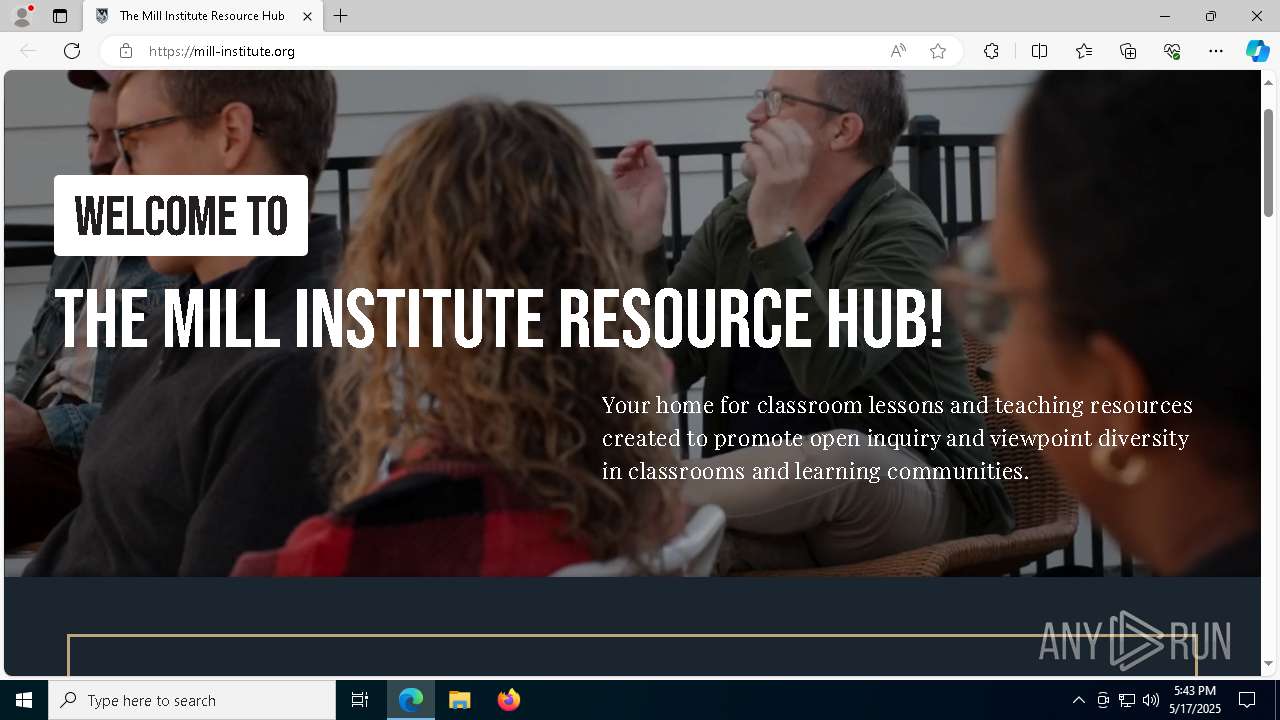Open a new tab with plus button
1280x720 pixels.
(x=341, y=16)
